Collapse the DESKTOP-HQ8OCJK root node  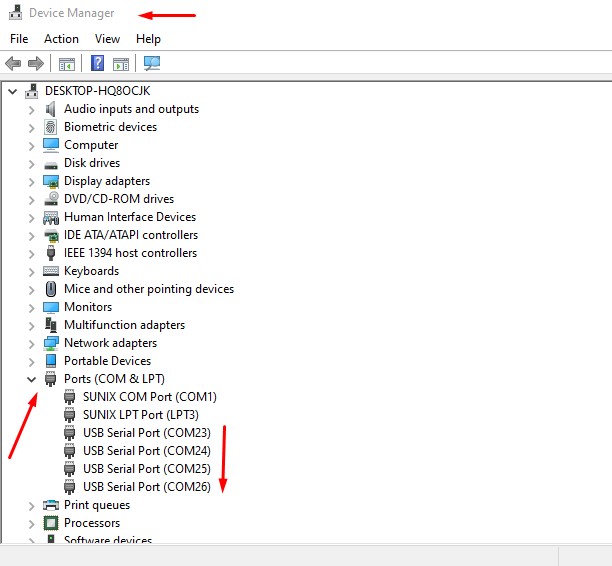[13, 92]
